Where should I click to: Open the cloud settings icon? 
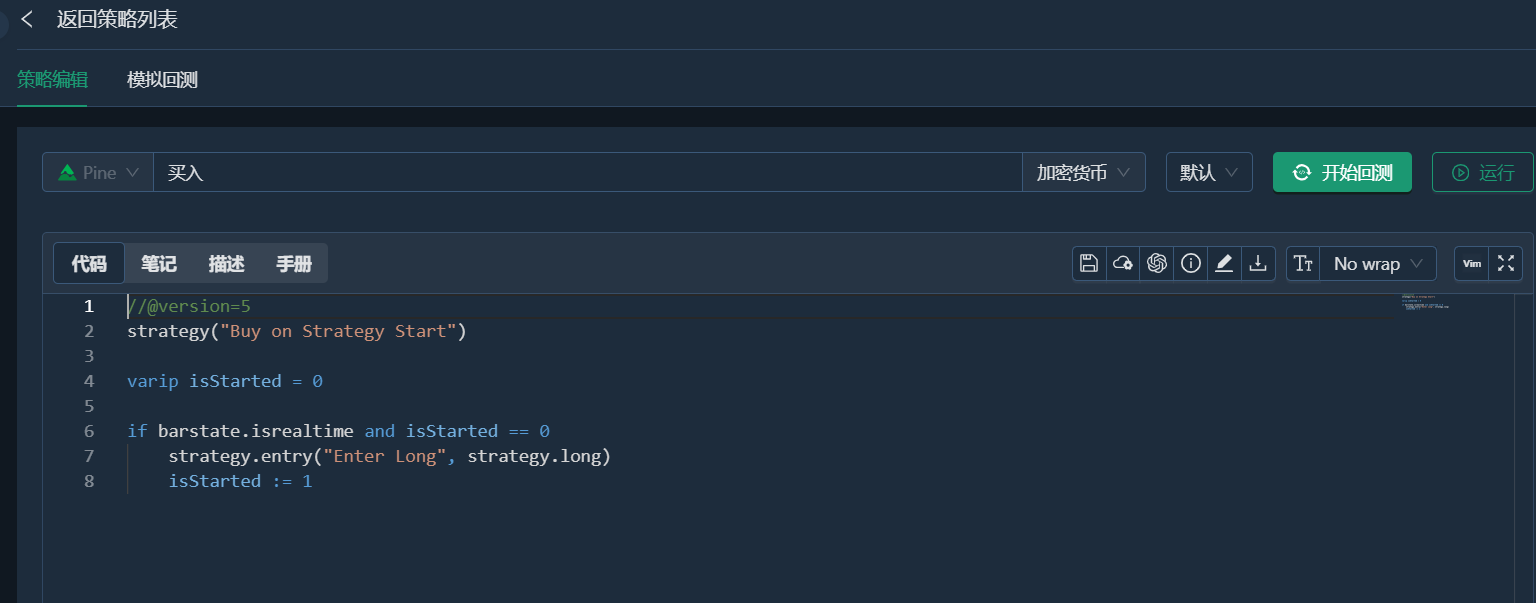coord(1123,263)
